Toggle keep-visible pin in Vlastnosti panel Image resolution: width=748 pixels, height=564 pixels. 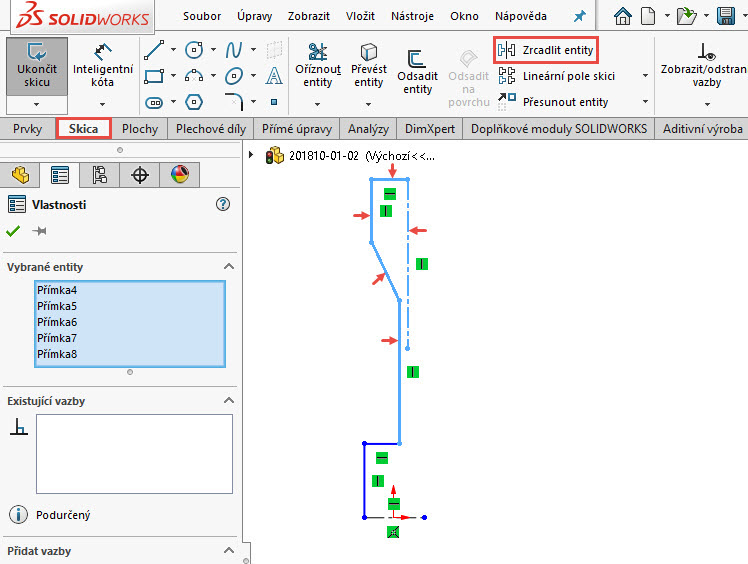39,231
